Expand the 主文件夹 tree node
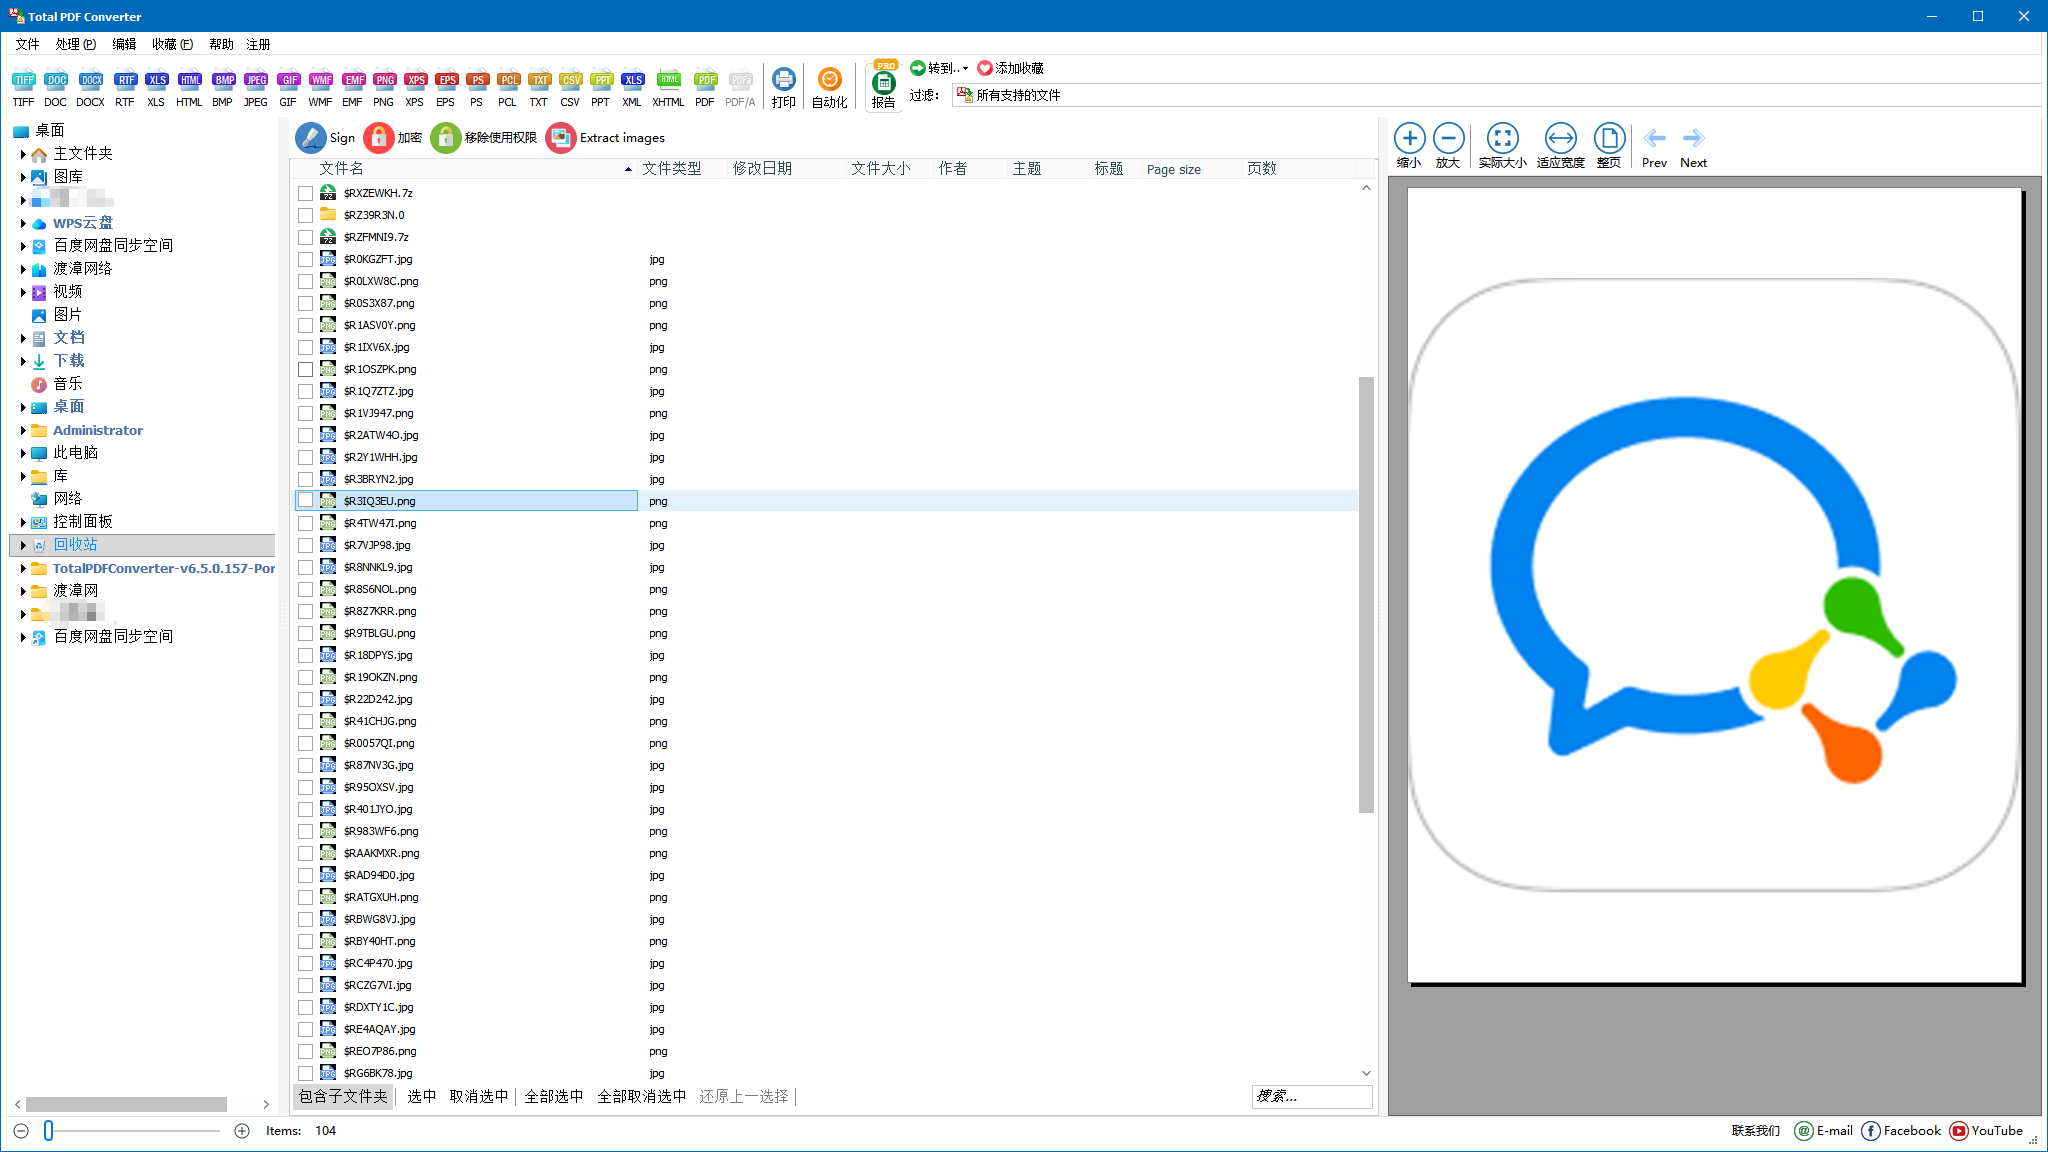 click(x=23, y=154)
